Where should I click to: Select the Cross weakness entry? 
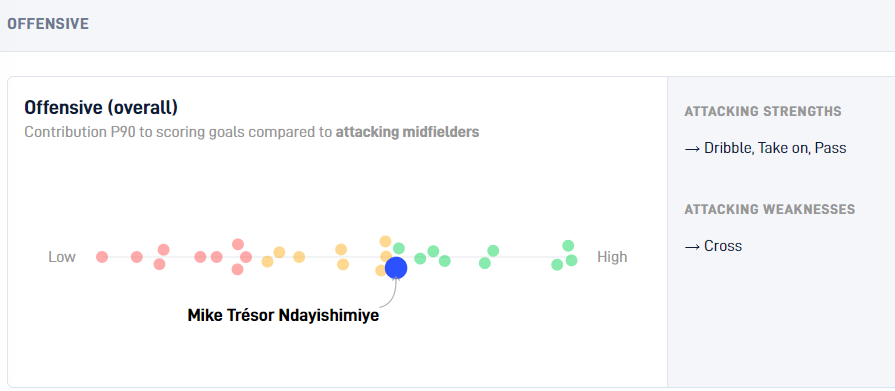tap(713, 246)
